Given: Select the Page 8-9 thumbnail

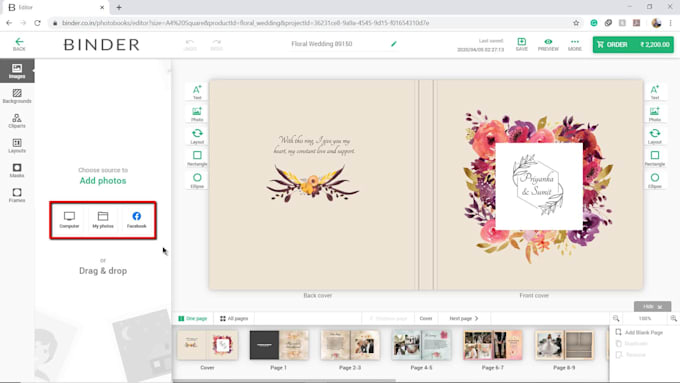Looking at the screenshot, I should pos(564,345).
